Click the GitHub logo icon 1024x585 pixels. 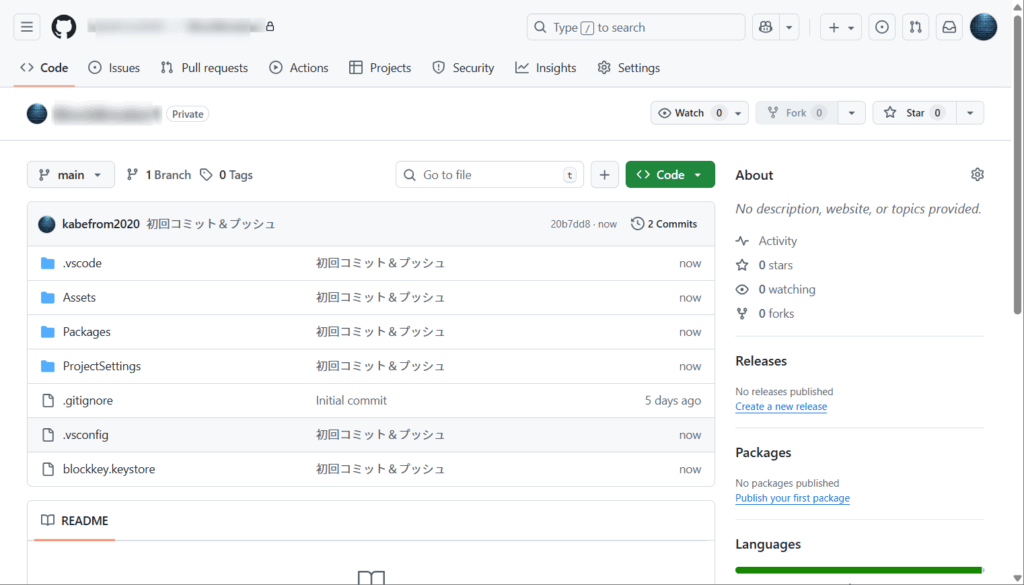click(x=64, y=27)
